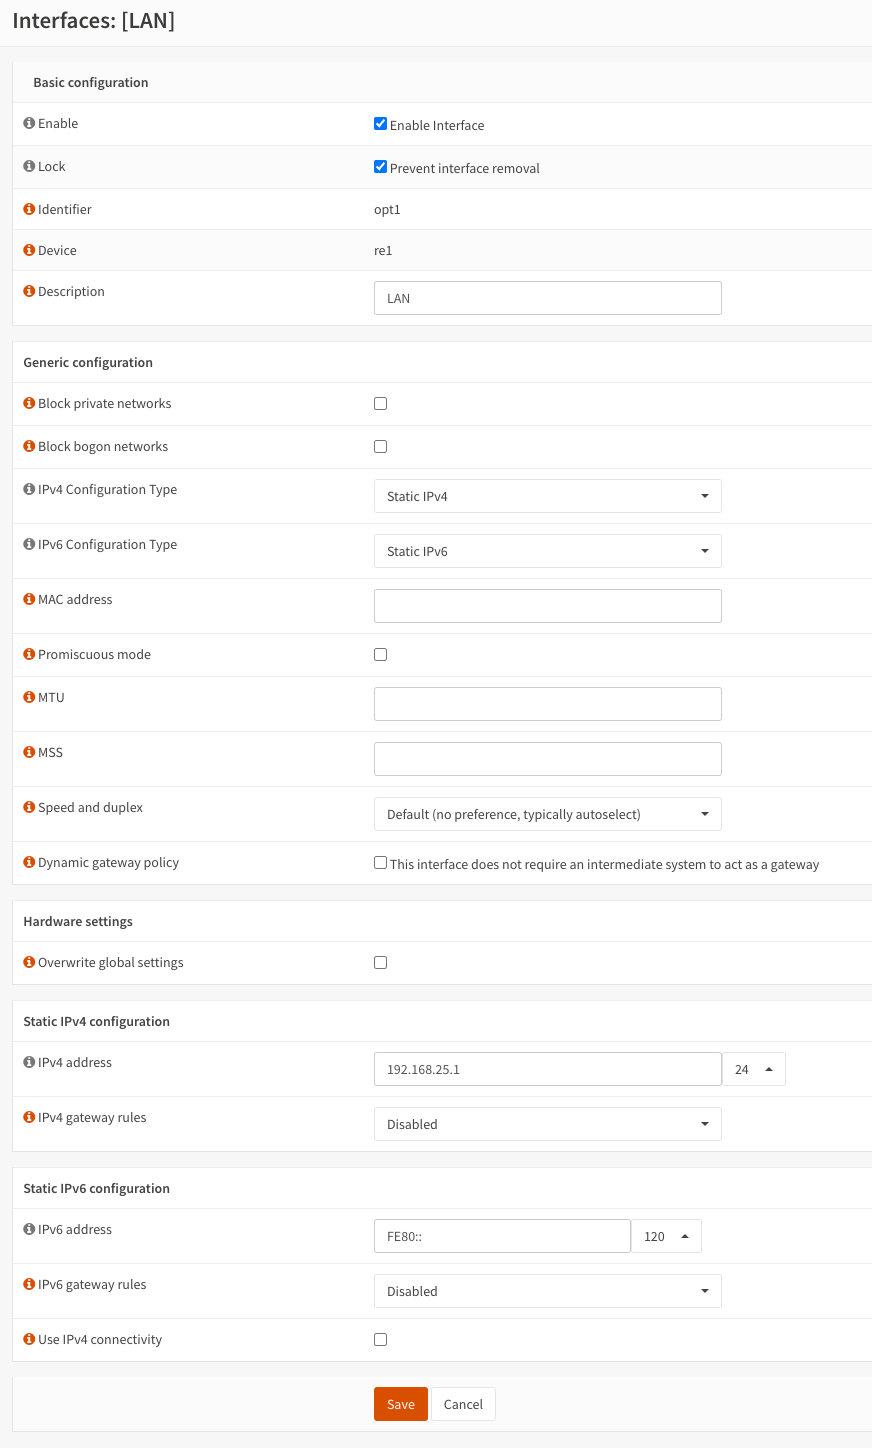Click the Generic configuration section header
872x1448 pixels.
[x=88, y=362]
